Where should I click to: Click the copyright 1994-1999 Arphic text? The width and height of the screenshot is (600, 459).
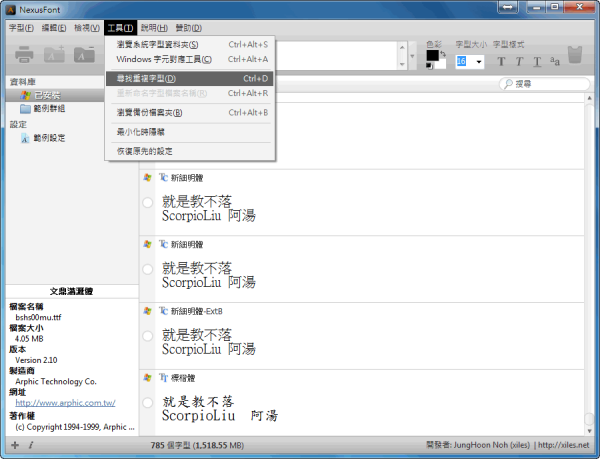75,427
